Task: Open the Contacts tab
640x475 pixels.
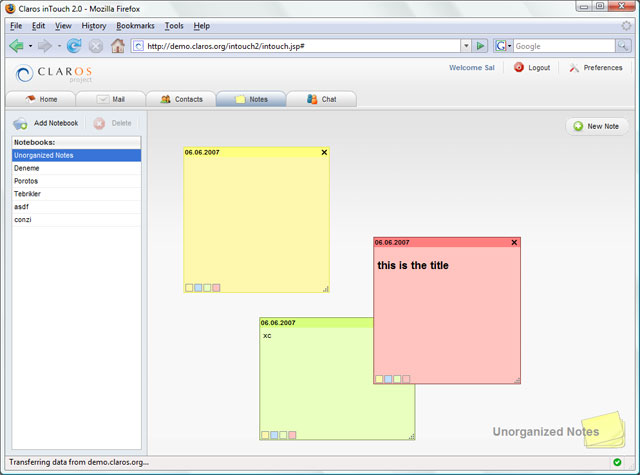Action: [x=181, y=99]
